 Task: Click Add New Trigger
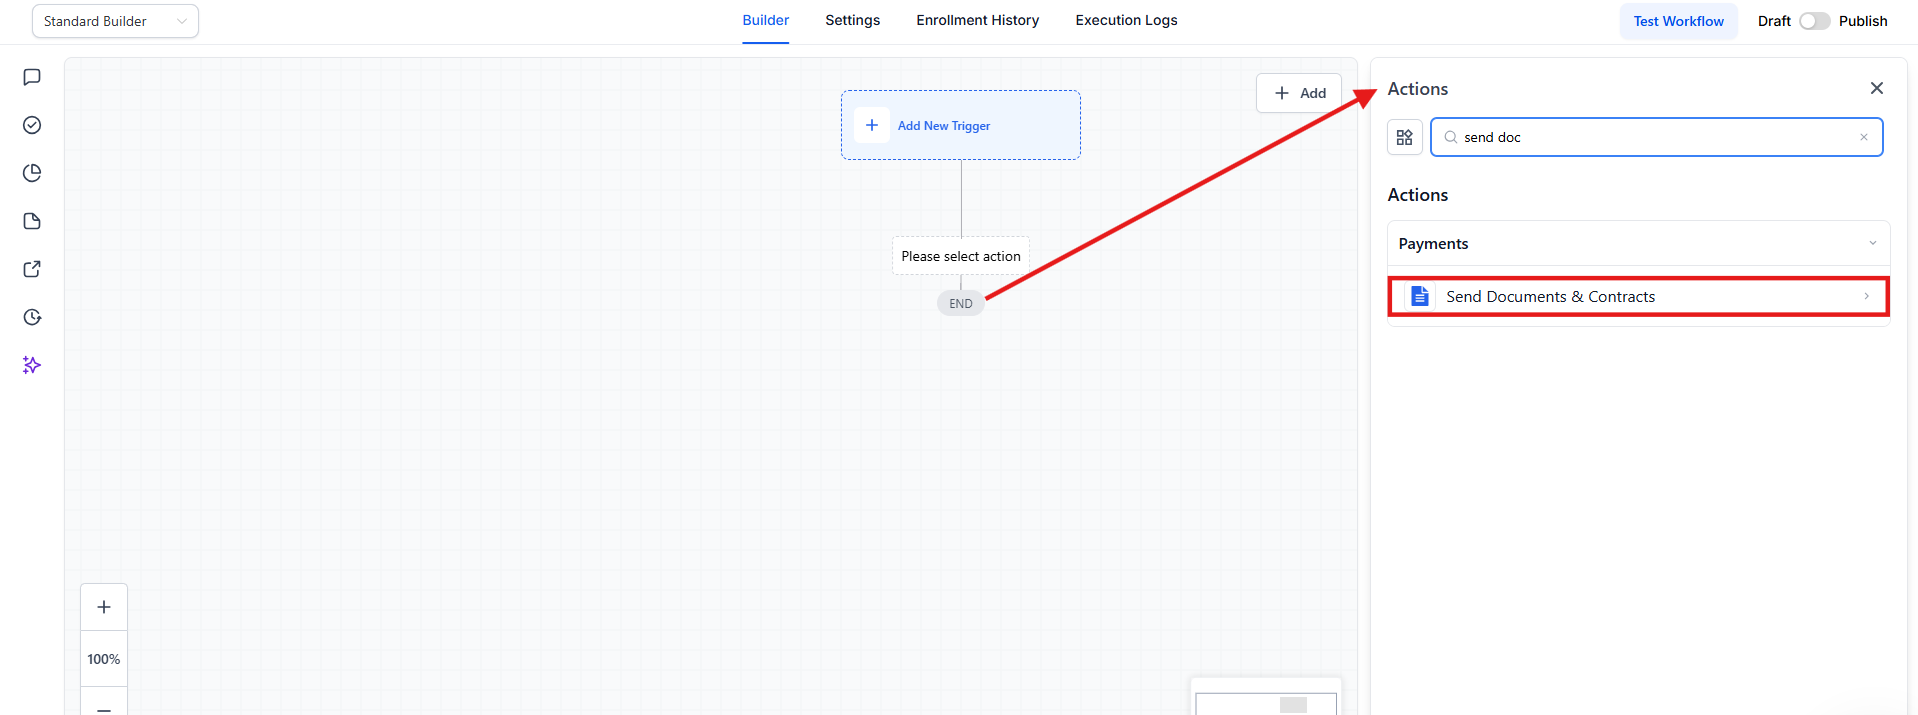pyautogui.click(x=943, y=126)
